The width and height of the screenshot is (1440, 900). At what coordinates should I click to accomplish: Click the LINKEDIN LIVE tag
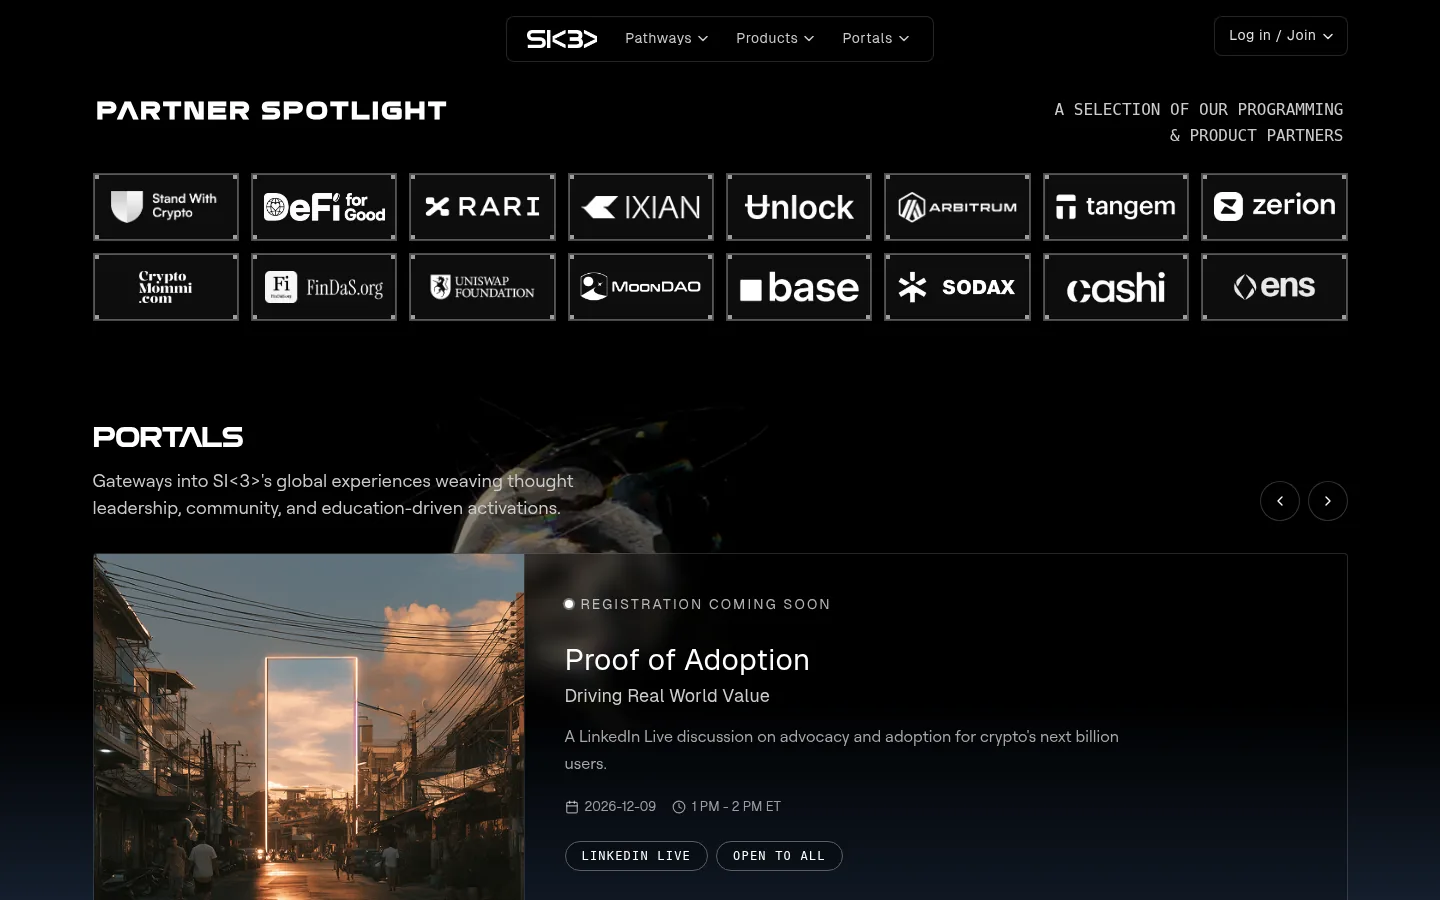(x=636, y=856)
